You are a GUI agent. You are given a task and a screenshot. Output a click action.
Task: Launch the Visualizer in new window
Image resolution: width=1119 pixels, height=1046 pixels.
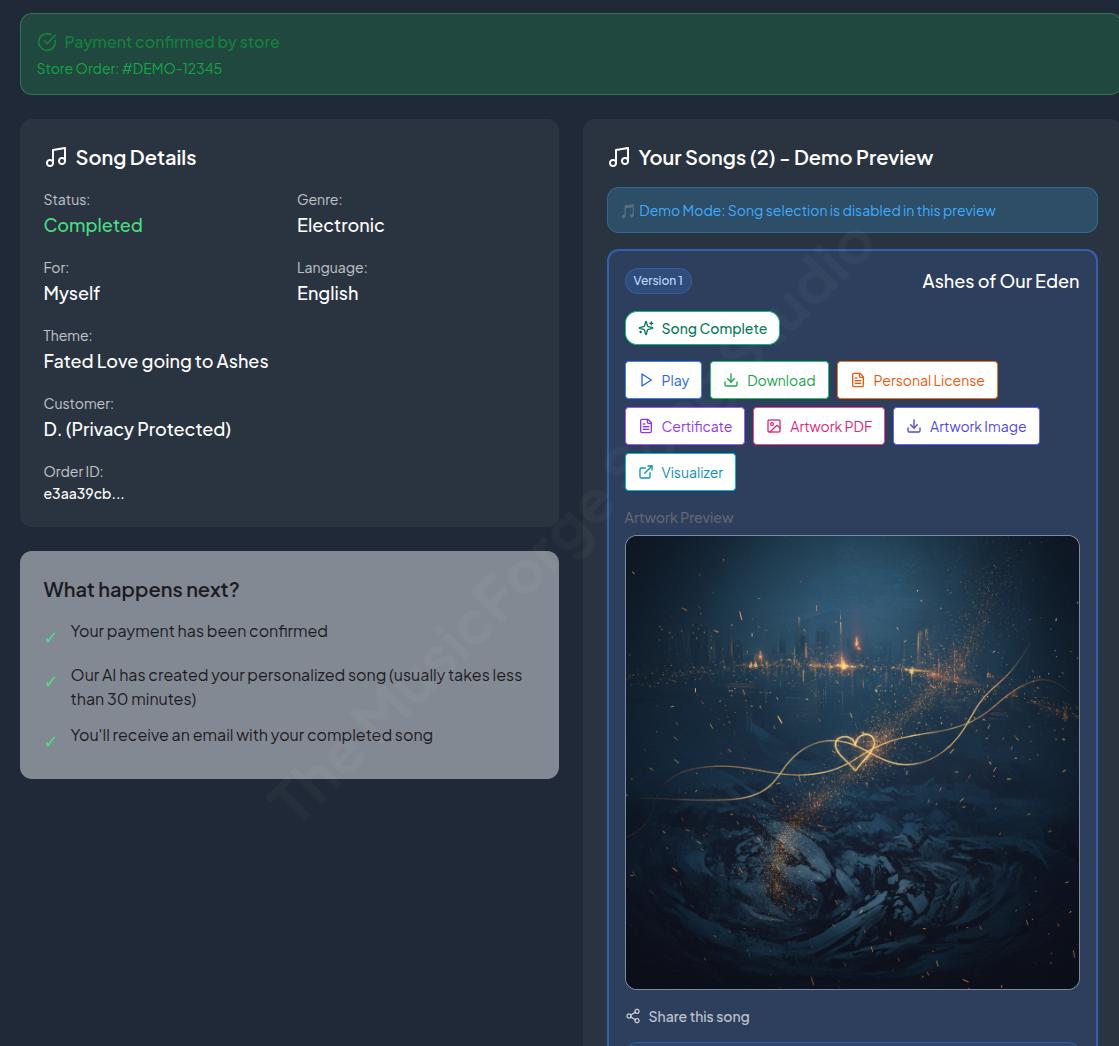680,472
